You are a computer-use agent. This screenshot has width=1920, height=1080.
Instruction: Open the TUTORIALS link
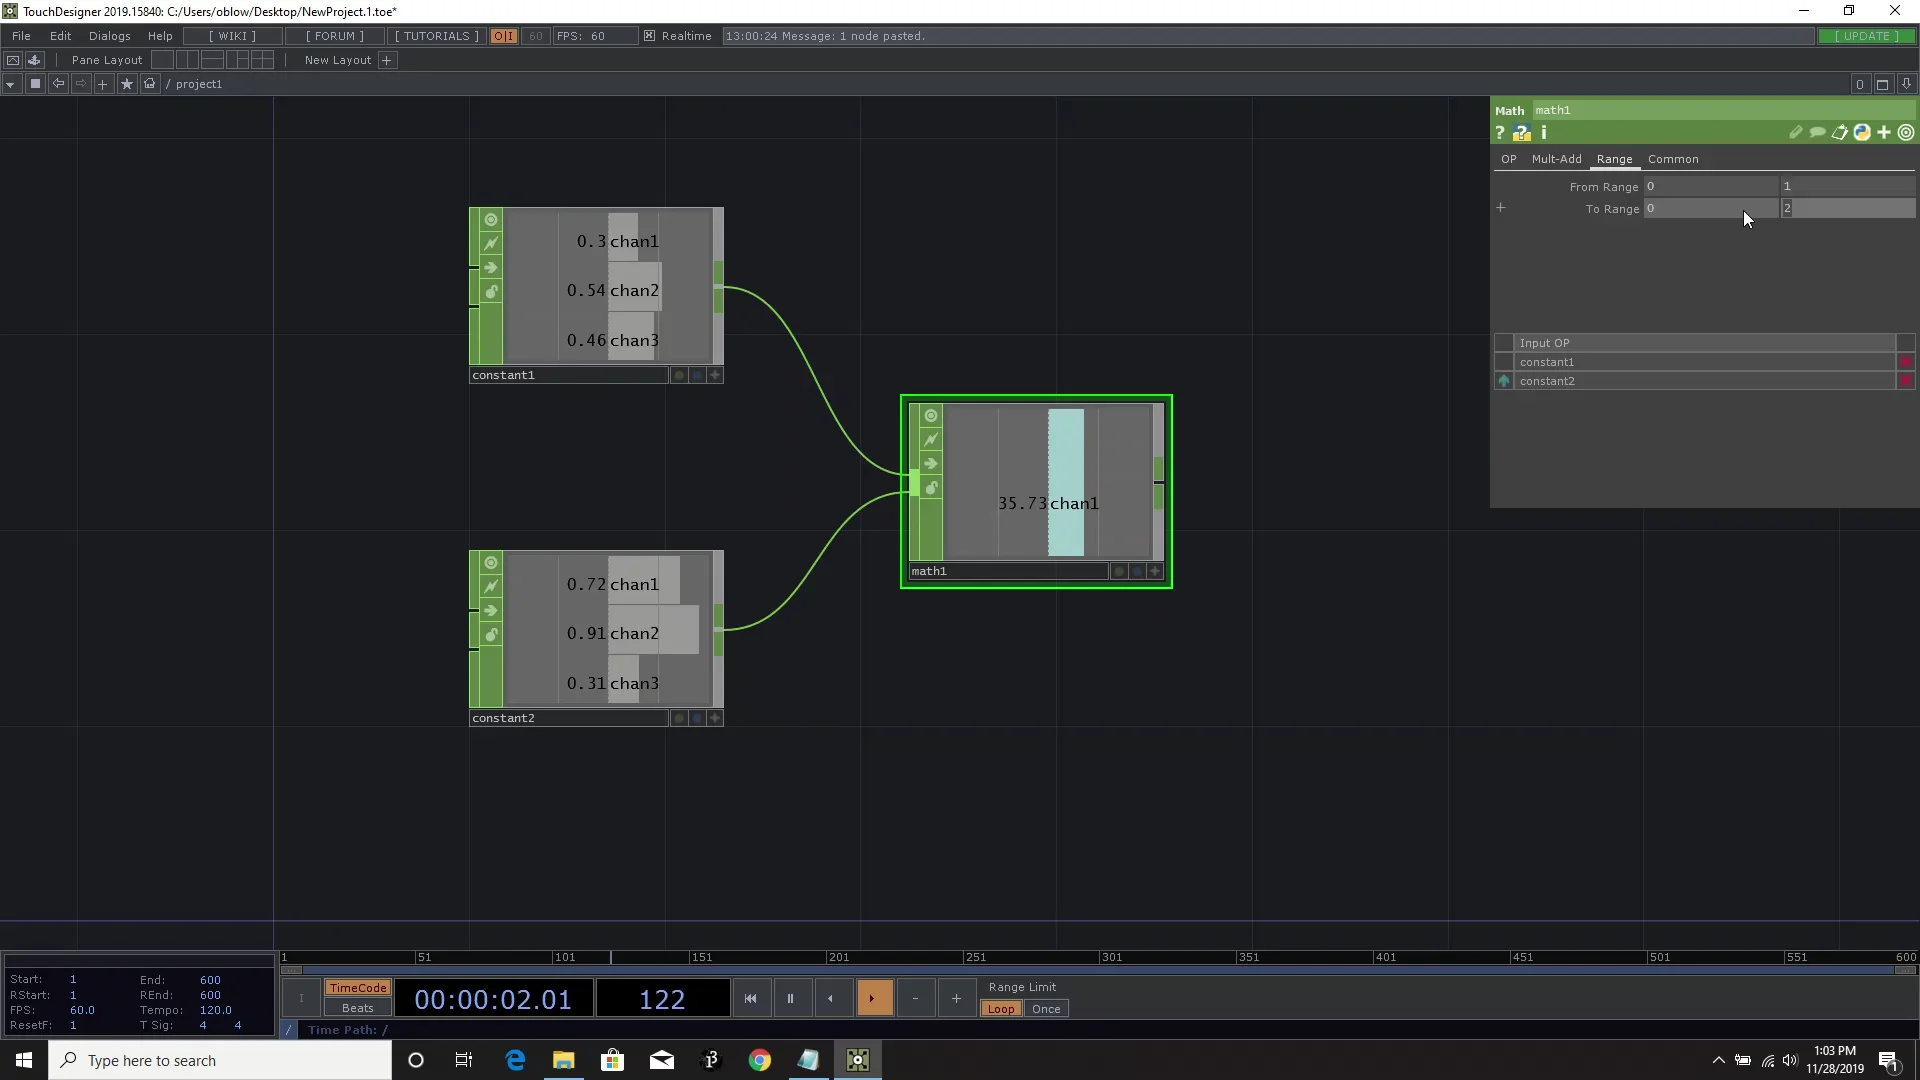(435, 36)
